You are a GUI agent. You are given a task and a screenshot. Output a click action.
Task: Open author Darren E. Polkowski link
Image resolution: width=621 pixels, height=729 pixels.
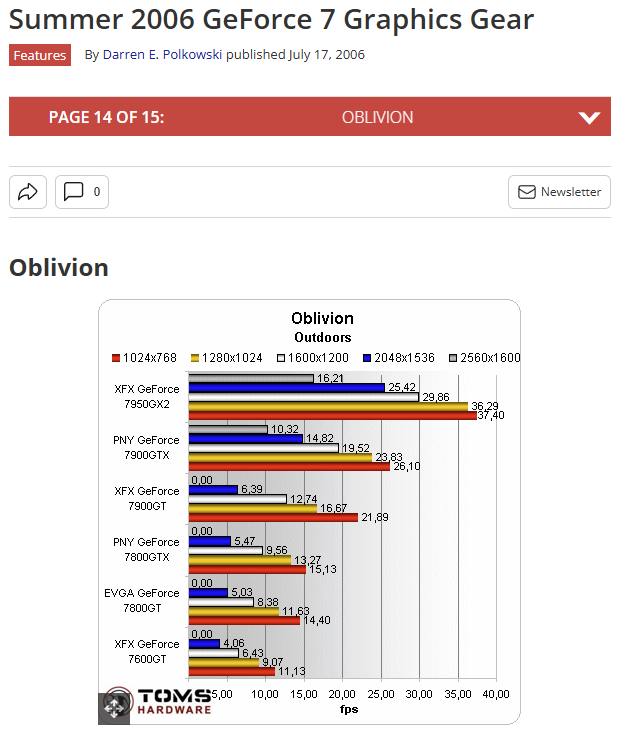(x=162, y=54)
